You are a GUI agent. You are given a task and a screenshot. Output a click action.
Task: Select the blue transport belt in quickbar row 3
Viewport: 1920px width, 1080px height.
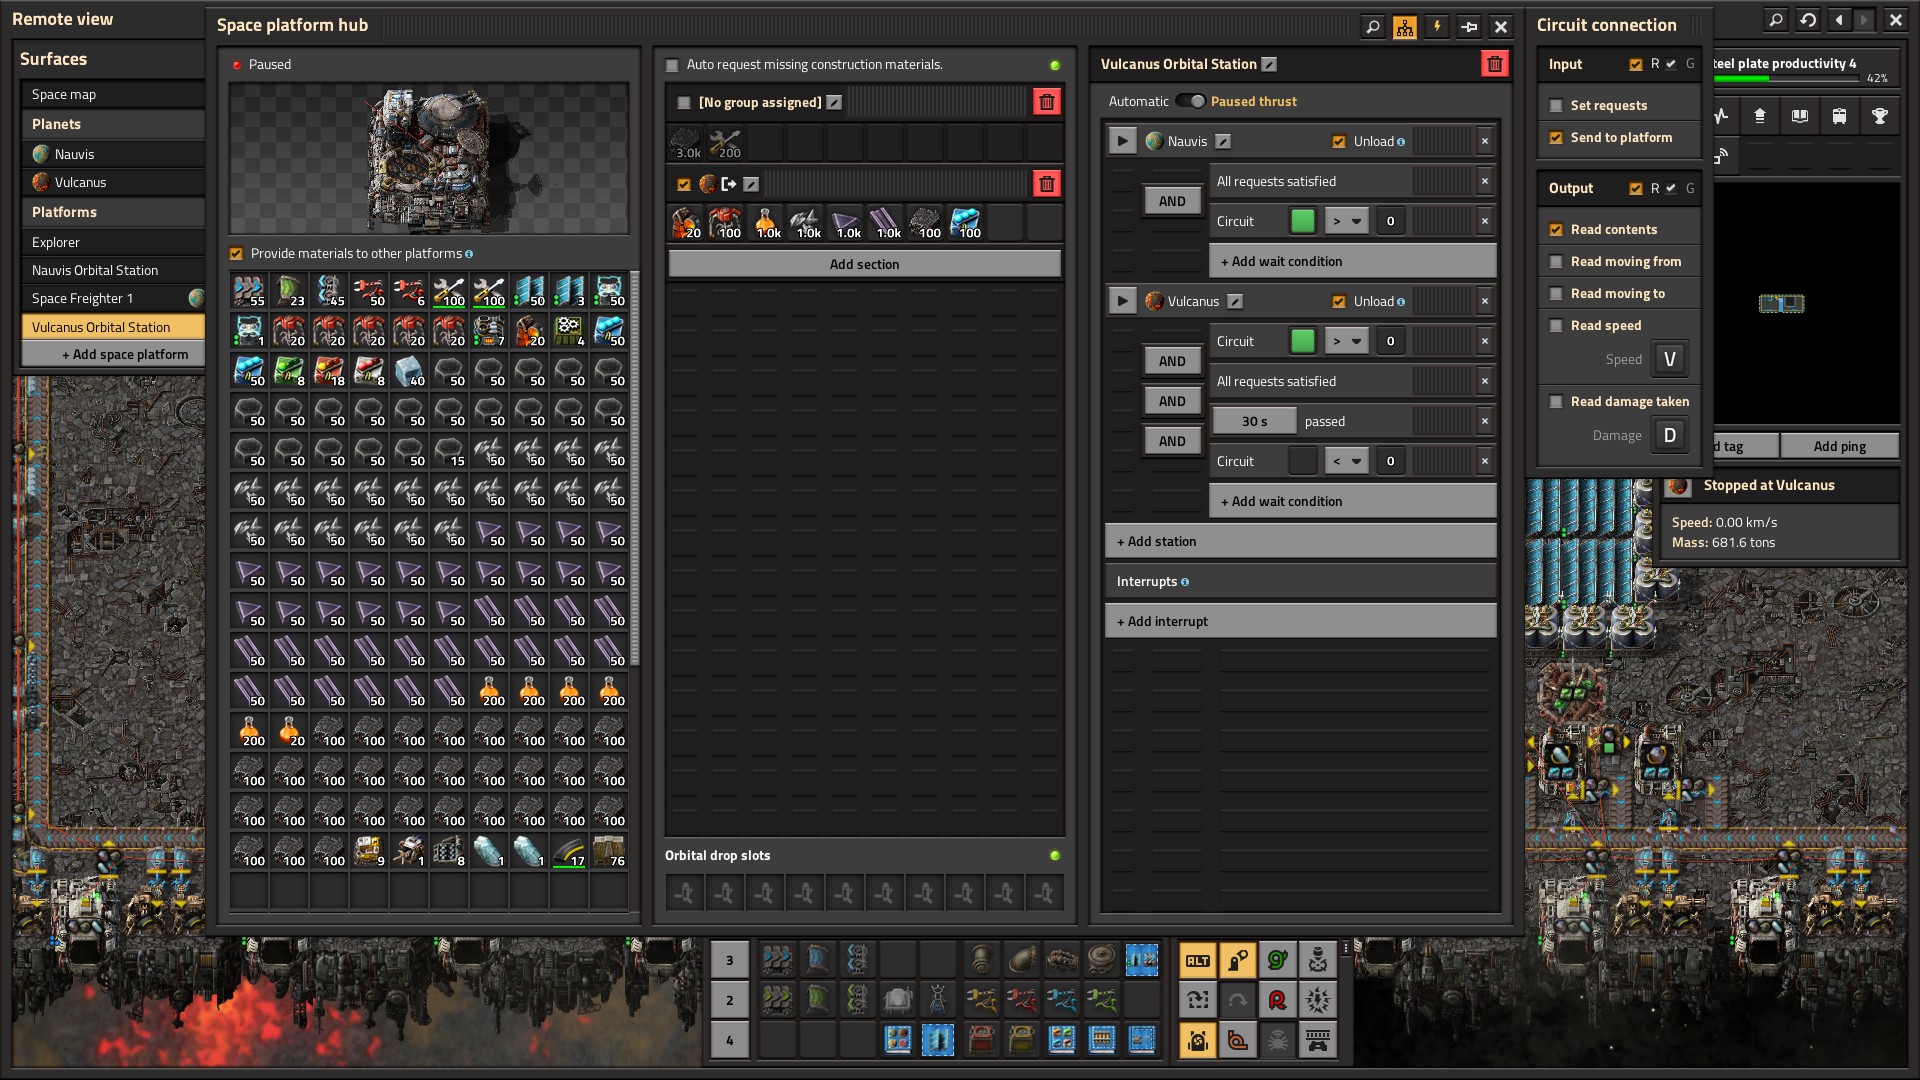(777, 960)
